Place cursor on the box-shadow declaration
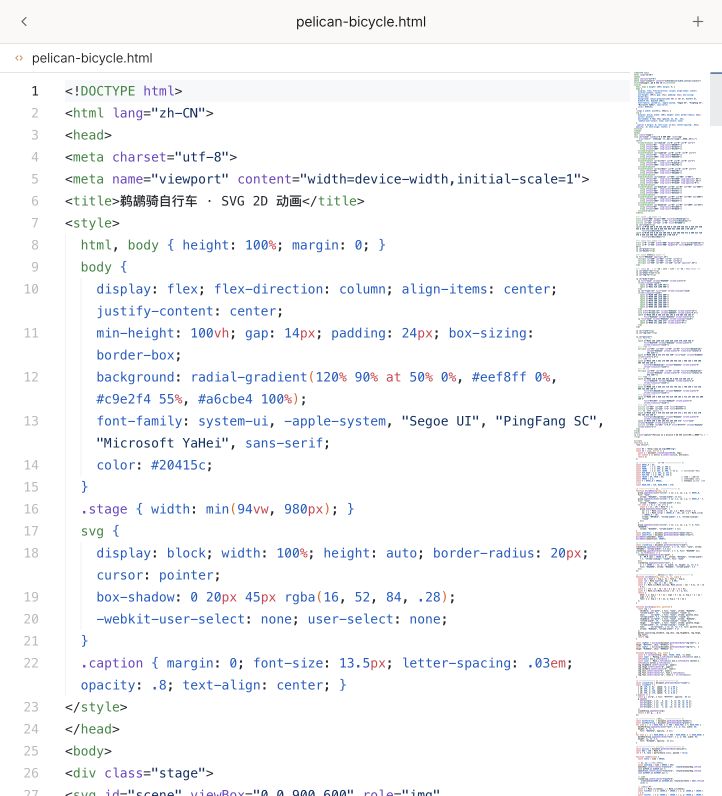The width and height of the screenshot is (722, 796). click(276, 597)
